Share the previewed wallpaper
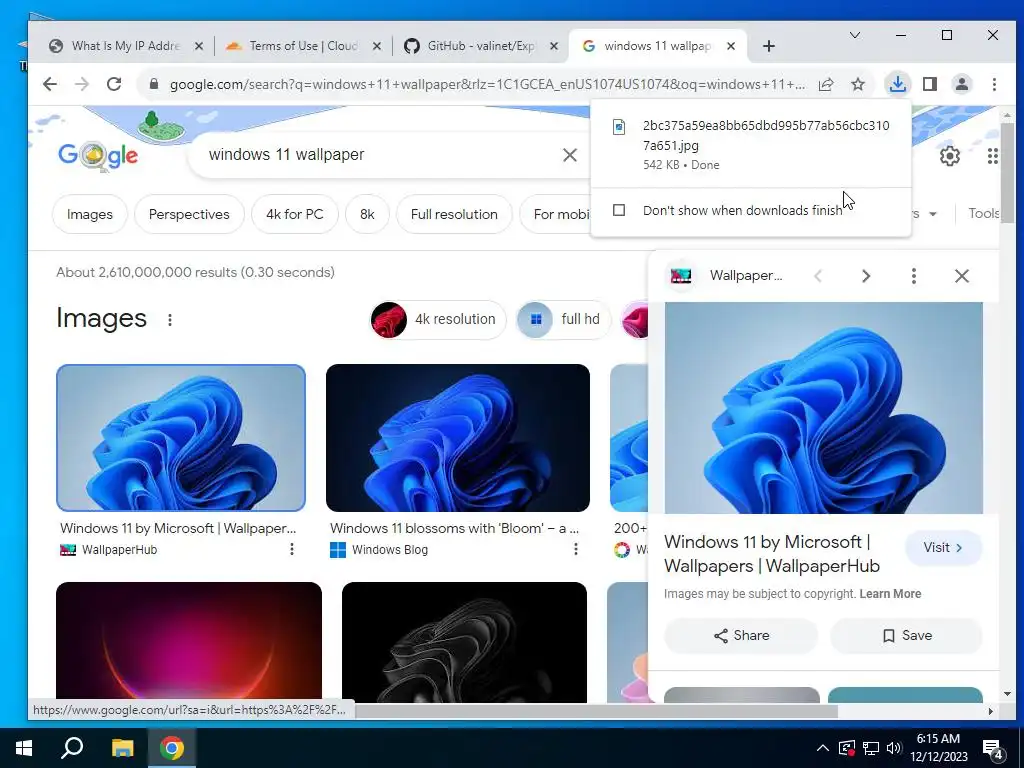The width and height of the screenshot is (1024, 768). [741, 635]
